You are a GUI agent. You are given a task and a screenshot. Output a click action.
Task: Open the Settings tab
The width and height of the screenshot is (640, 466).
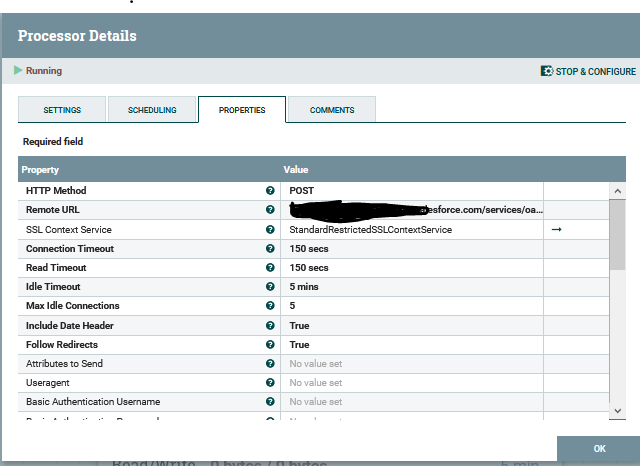point(62,109)
